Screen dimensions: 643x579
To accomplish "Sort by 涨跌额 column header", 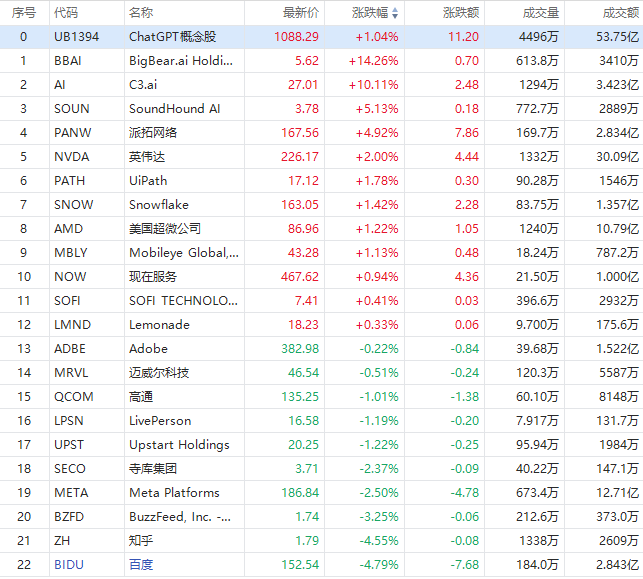I will click(x=460, y=13).
